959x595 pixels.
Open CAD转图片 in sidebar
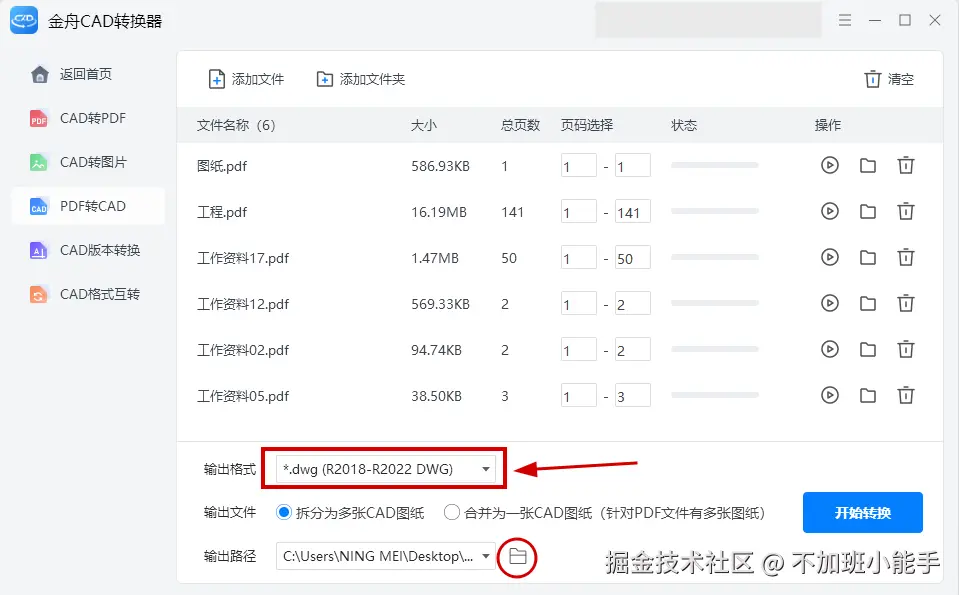89,162
